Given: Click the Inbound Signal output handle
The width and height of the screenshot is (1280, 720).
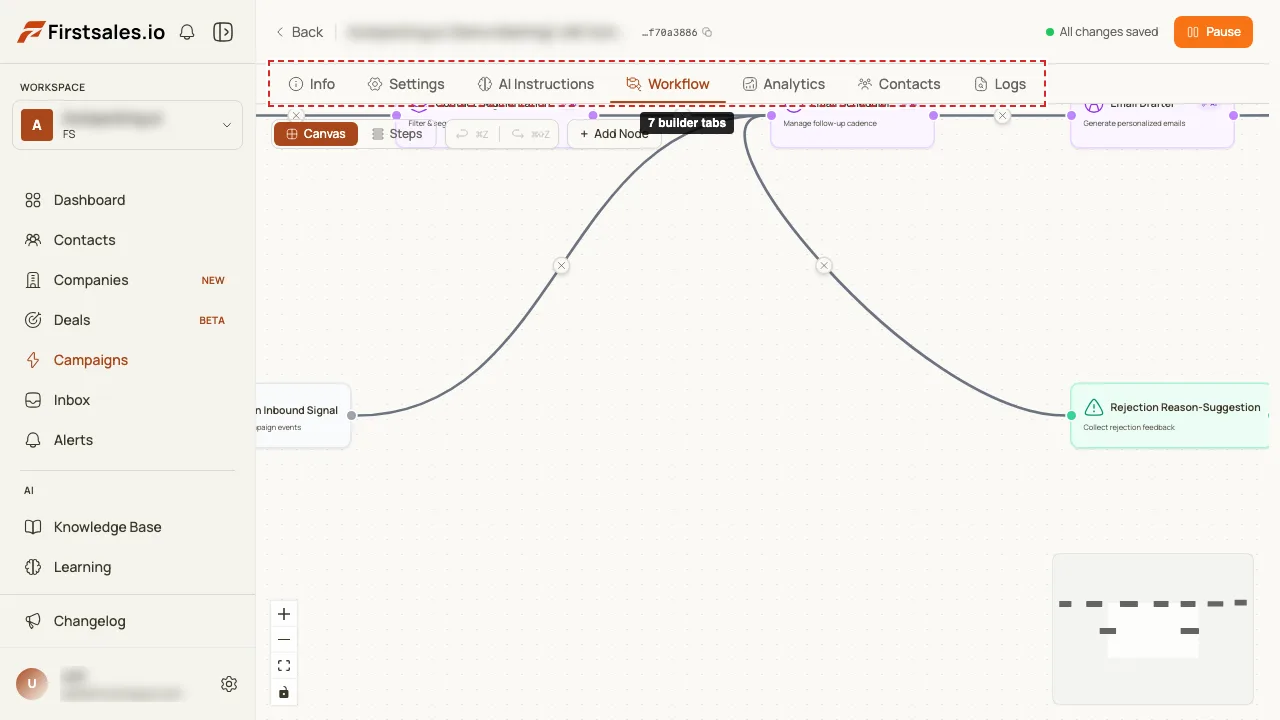Looking at the screenshot, I should coord(351,415).
